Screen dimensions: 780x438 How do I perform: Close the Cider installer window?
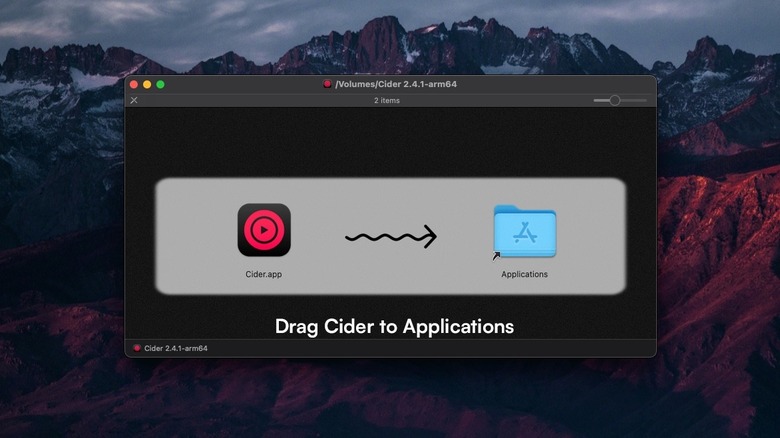tap(134, 84)
